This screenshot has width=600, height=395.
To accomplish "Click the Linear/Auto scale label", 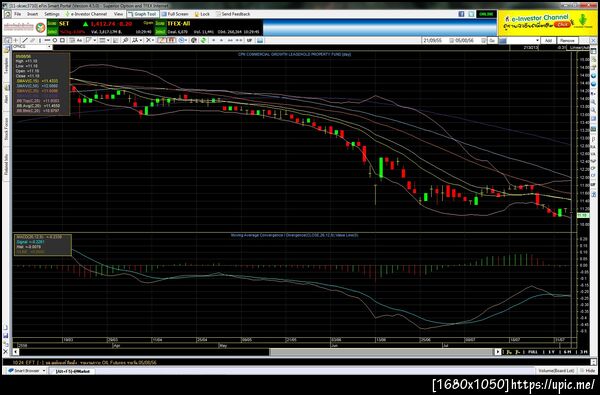I will 580,47.
